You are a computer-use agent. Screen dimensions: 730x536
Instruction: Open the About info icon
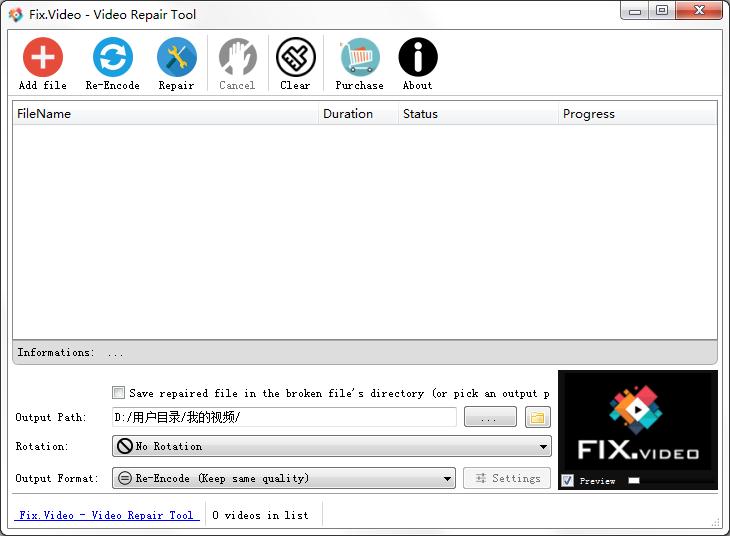tap(418, 57)
